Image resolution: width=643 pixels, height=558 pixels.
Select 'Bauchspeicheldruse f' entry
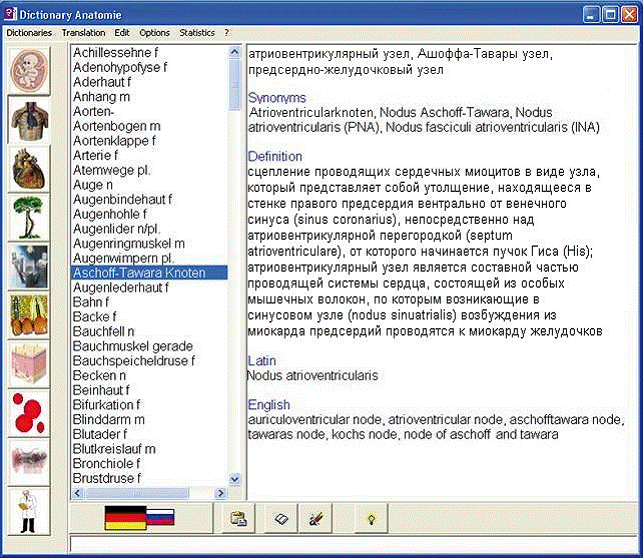[x=134, y=361]
